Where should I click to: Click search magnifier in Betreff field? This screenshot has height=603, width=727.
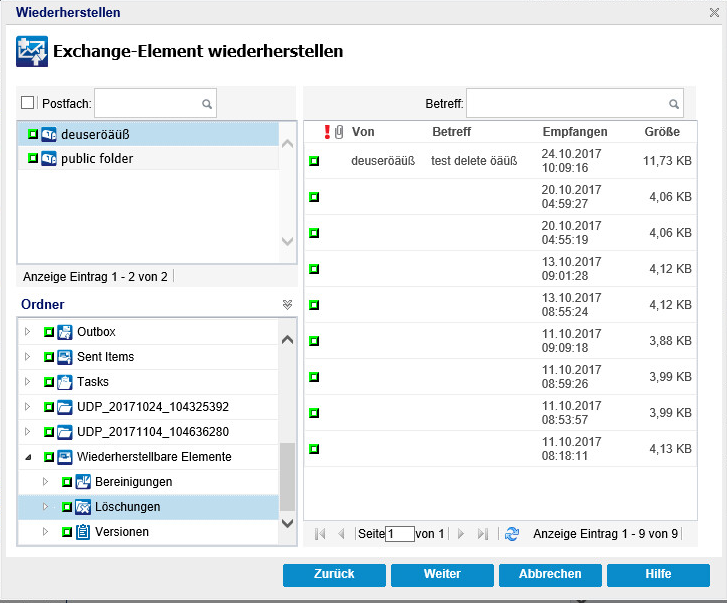point(674,103)
